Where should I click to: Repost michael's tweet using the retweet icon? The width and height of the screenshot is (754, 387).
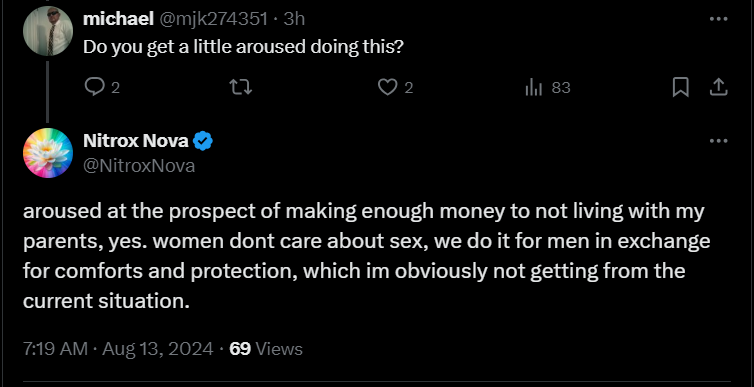[x=240, y=87]
